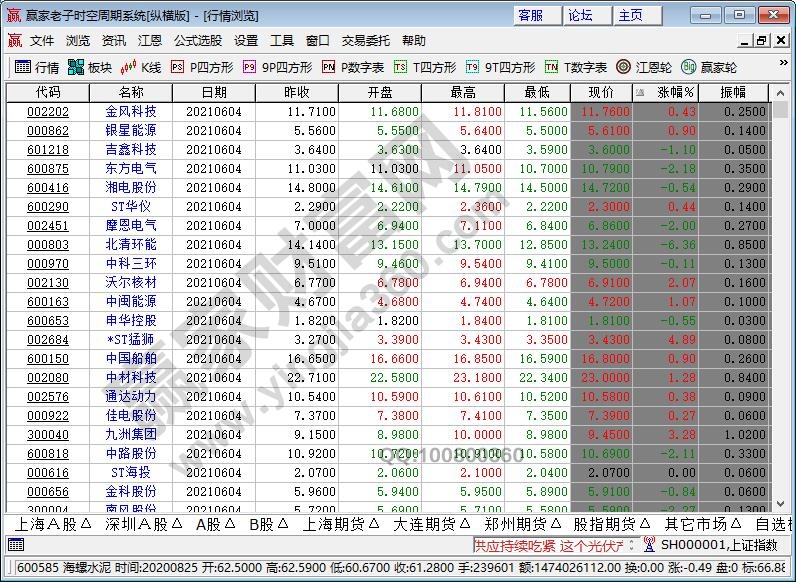Click the 客服 button in title bar
The image size is (796, 582).
tap(531, 15)
